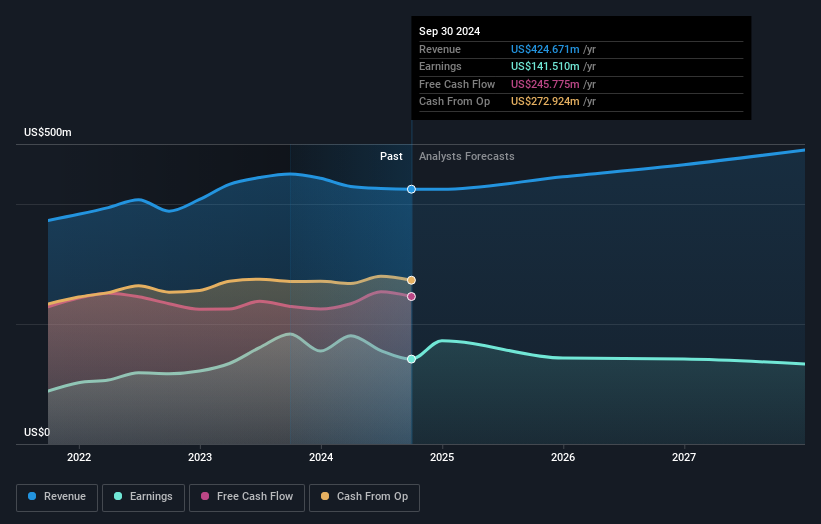821x524 pixels.
Task: Toggle the Earnings legend series
Action: [143, 497]
